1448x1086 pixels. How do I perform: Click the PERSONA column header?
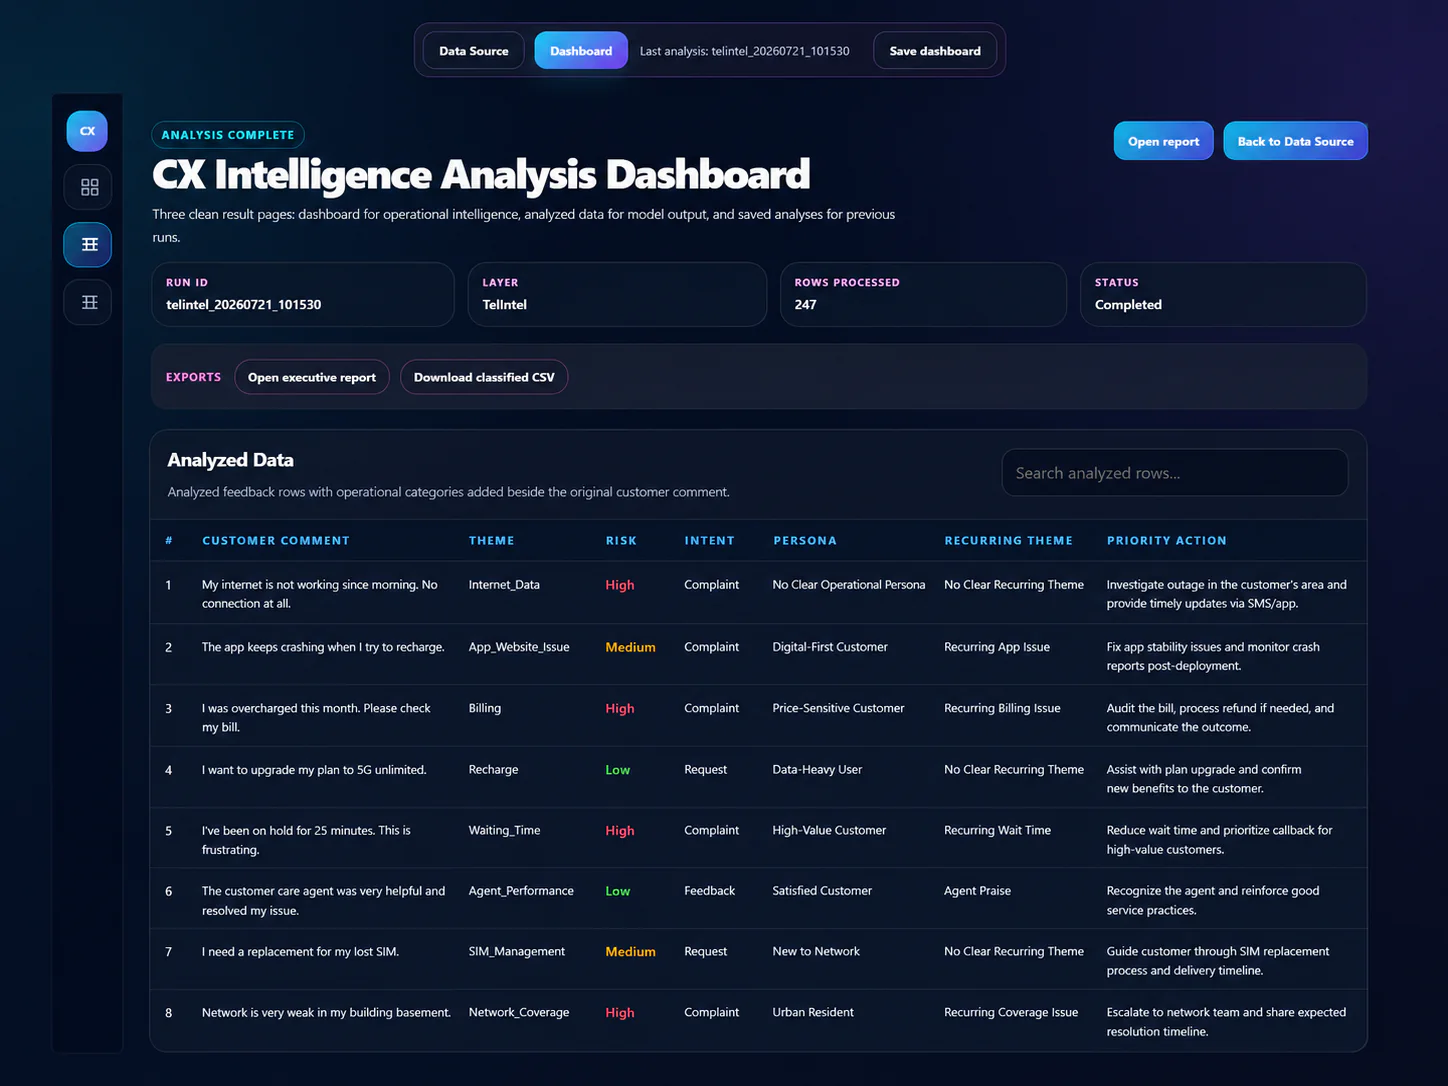tap(805, 540)
